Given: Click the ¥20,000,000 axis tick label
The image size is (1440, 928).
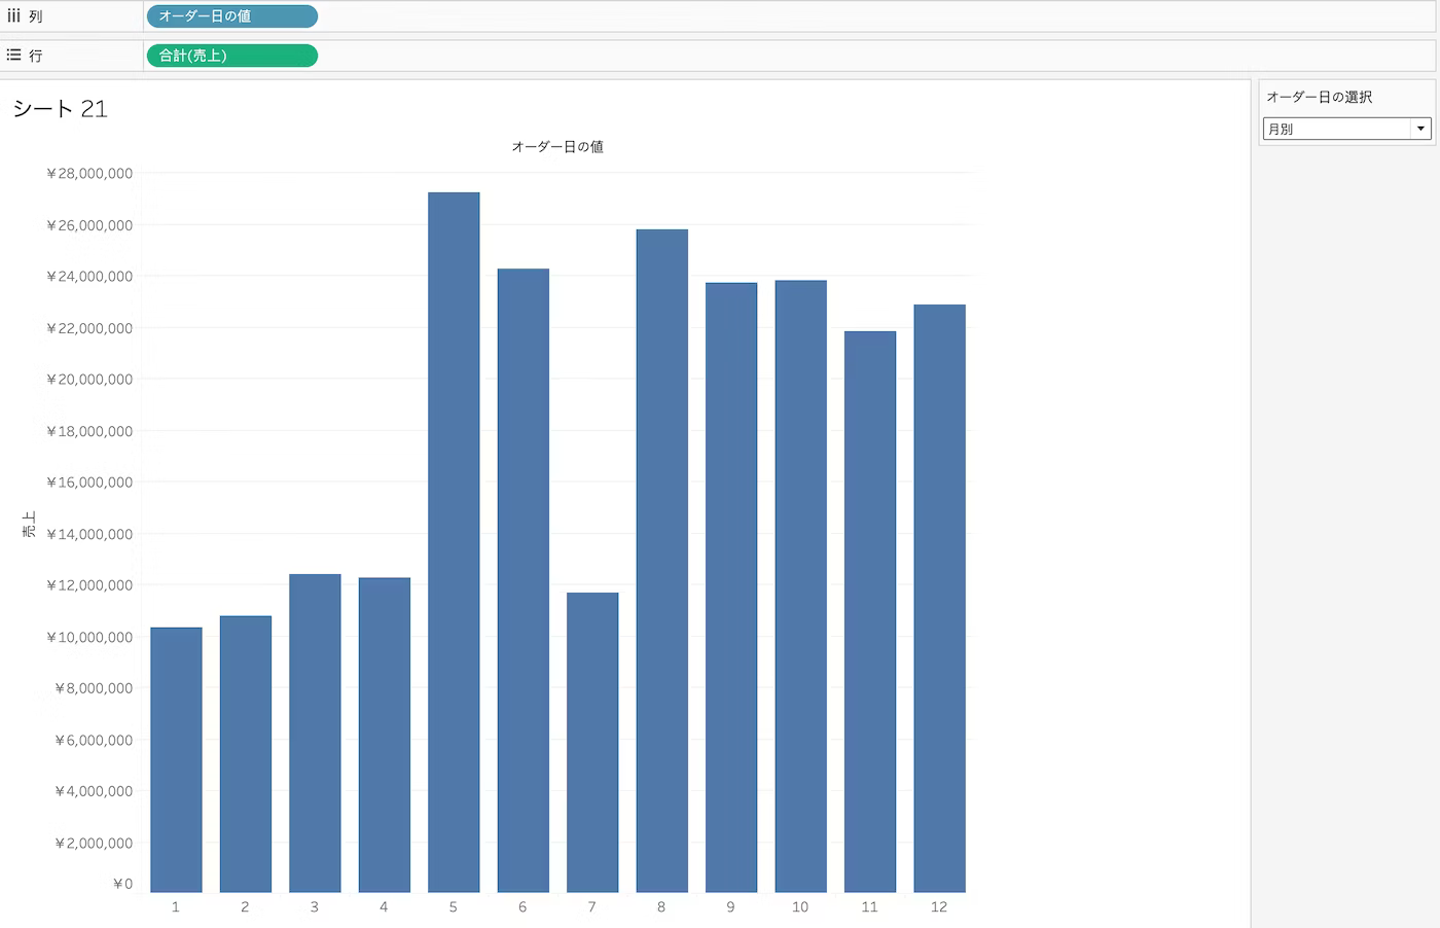Looking at the screenshot, I should pyautogui.click(x=89, y=379).
